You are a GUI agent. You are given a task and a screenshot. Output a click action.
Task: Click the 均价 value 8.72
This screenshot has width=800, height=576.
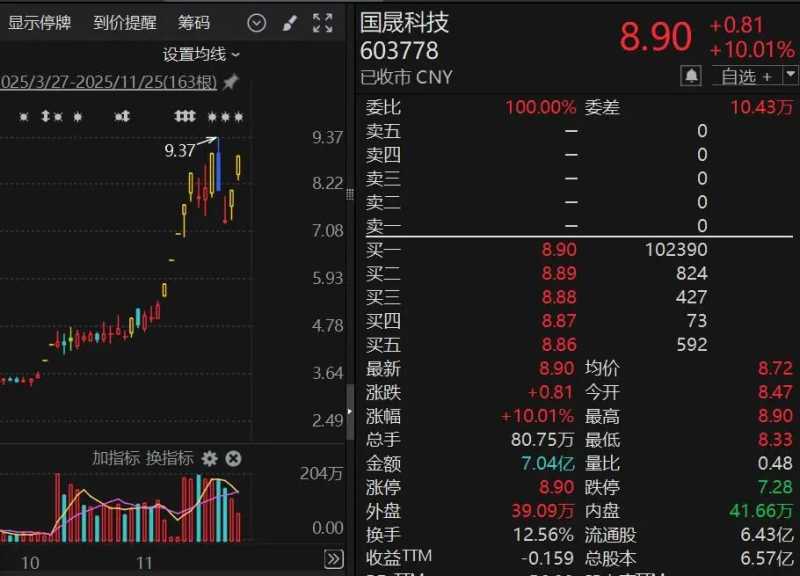pos(776,368)
